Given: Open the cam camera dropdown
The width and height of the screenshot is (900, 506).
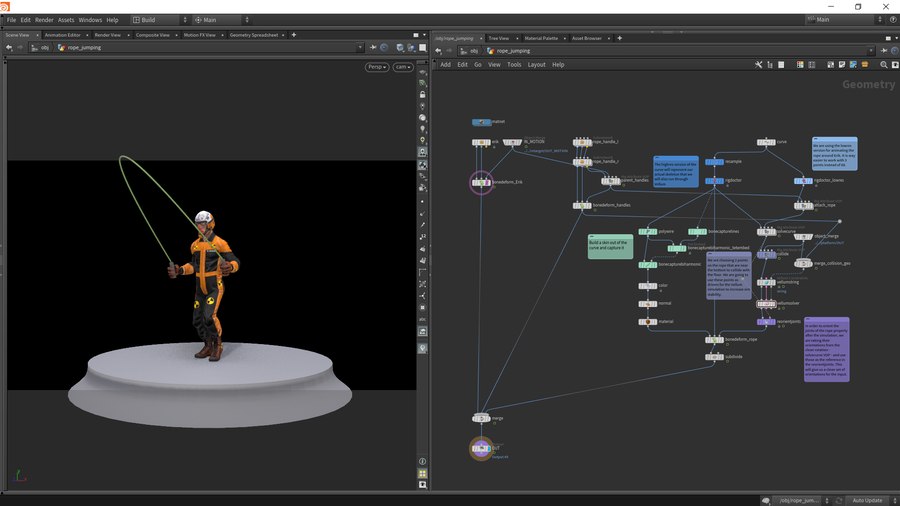Looking at the screenshot, I should pyautogui.click(x=402, y=66).
